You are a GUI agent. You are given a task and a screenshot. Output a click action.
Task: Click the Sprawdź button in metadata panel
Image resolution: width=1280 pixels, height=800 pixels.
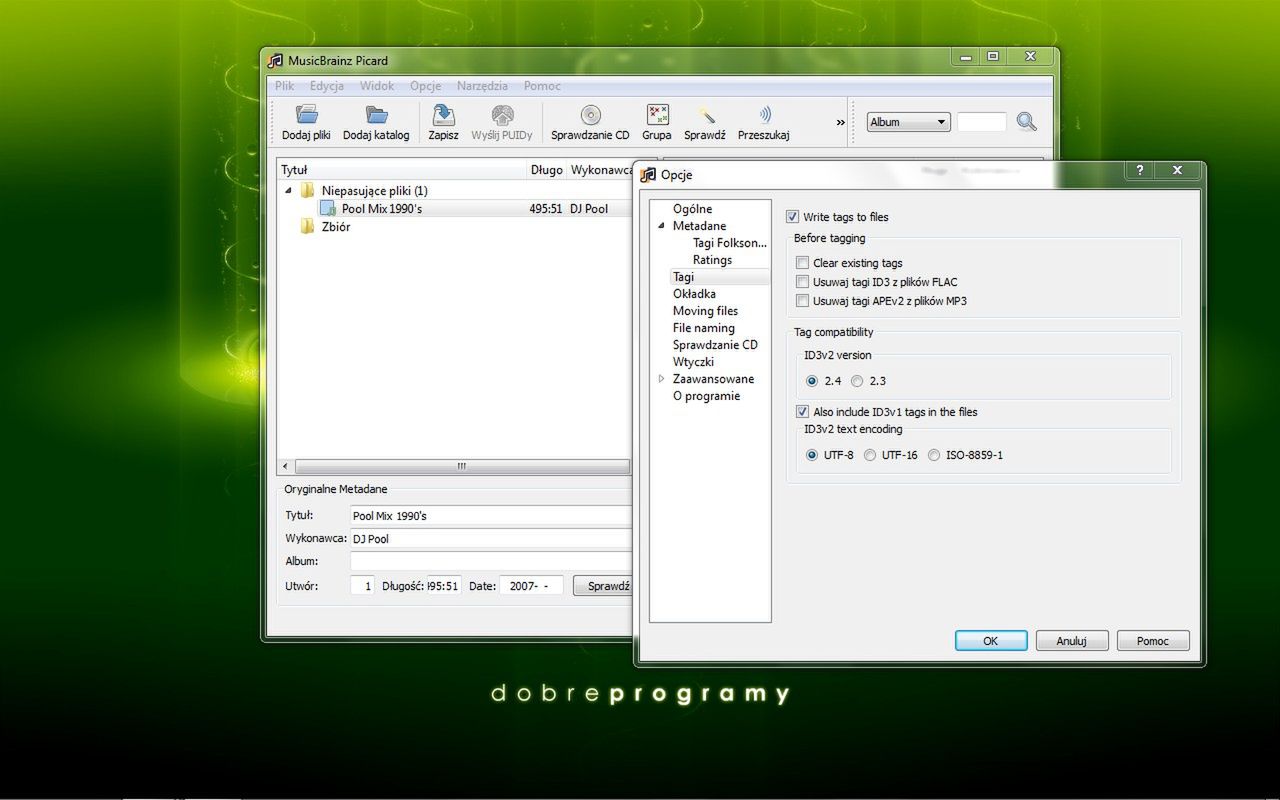pos(604,586)
